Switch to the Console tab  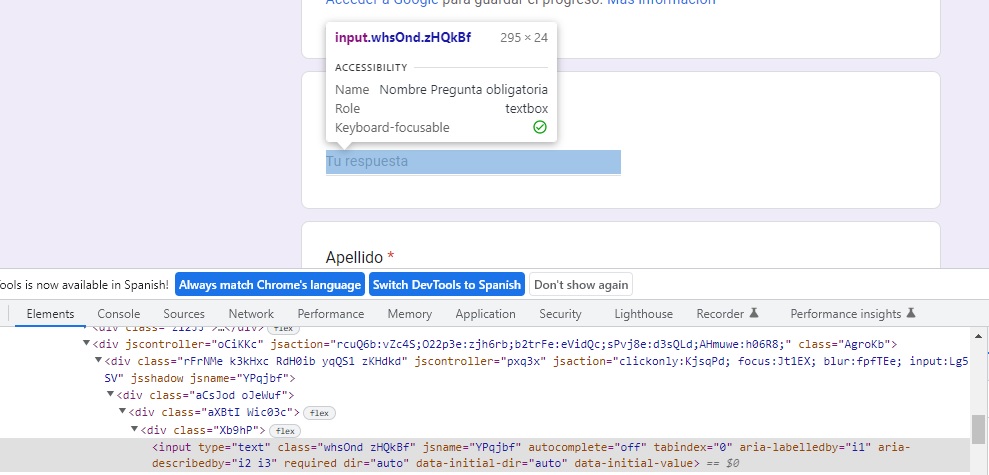pos(118,314)
